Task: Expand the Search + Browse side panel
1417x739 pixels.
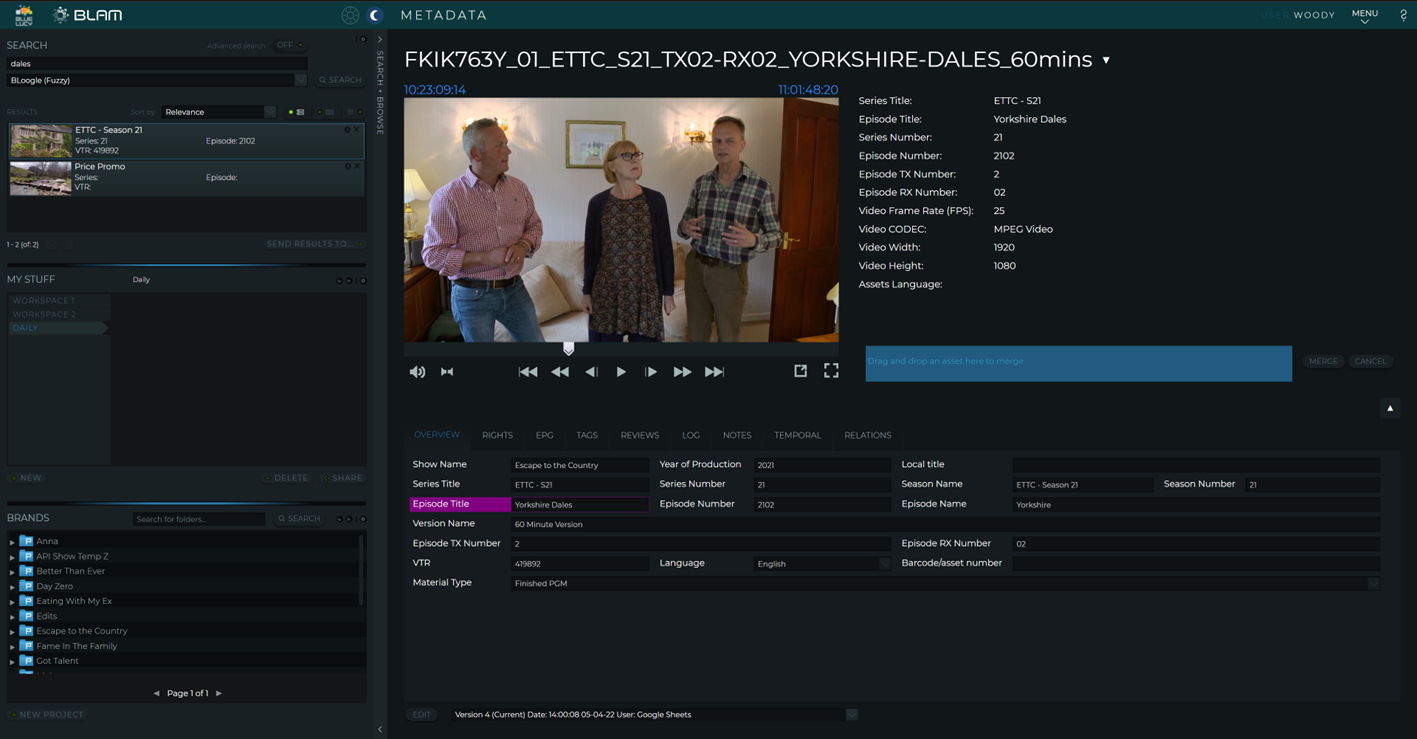Action: (379, 40)
